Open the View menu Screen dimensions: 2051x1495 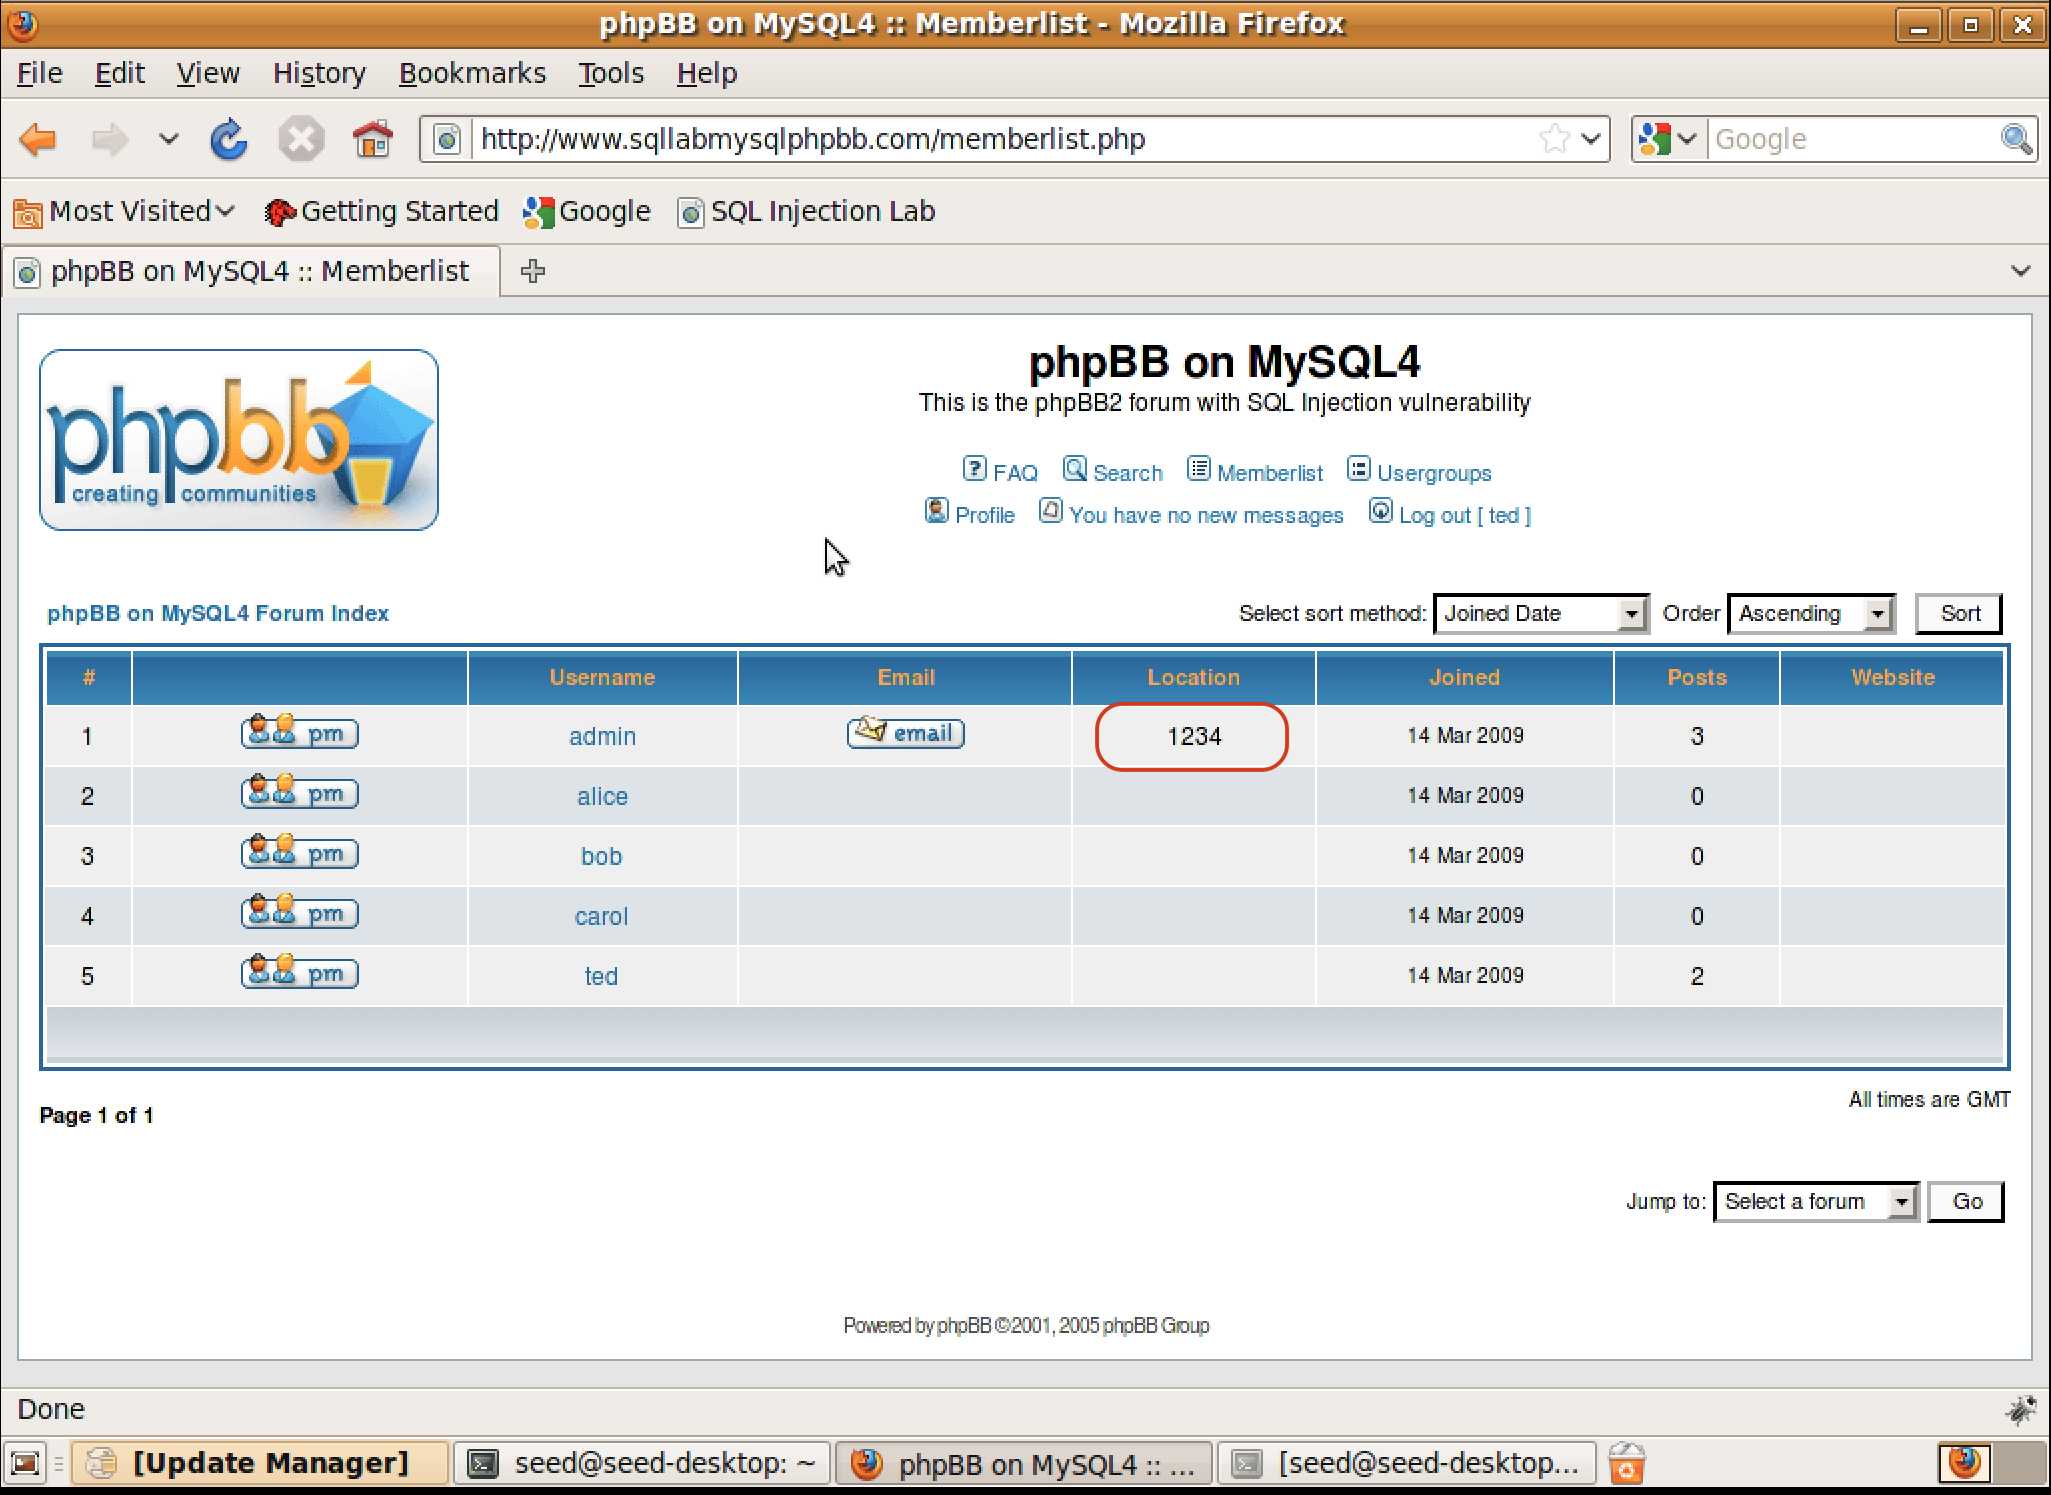[x=208, y=73]
